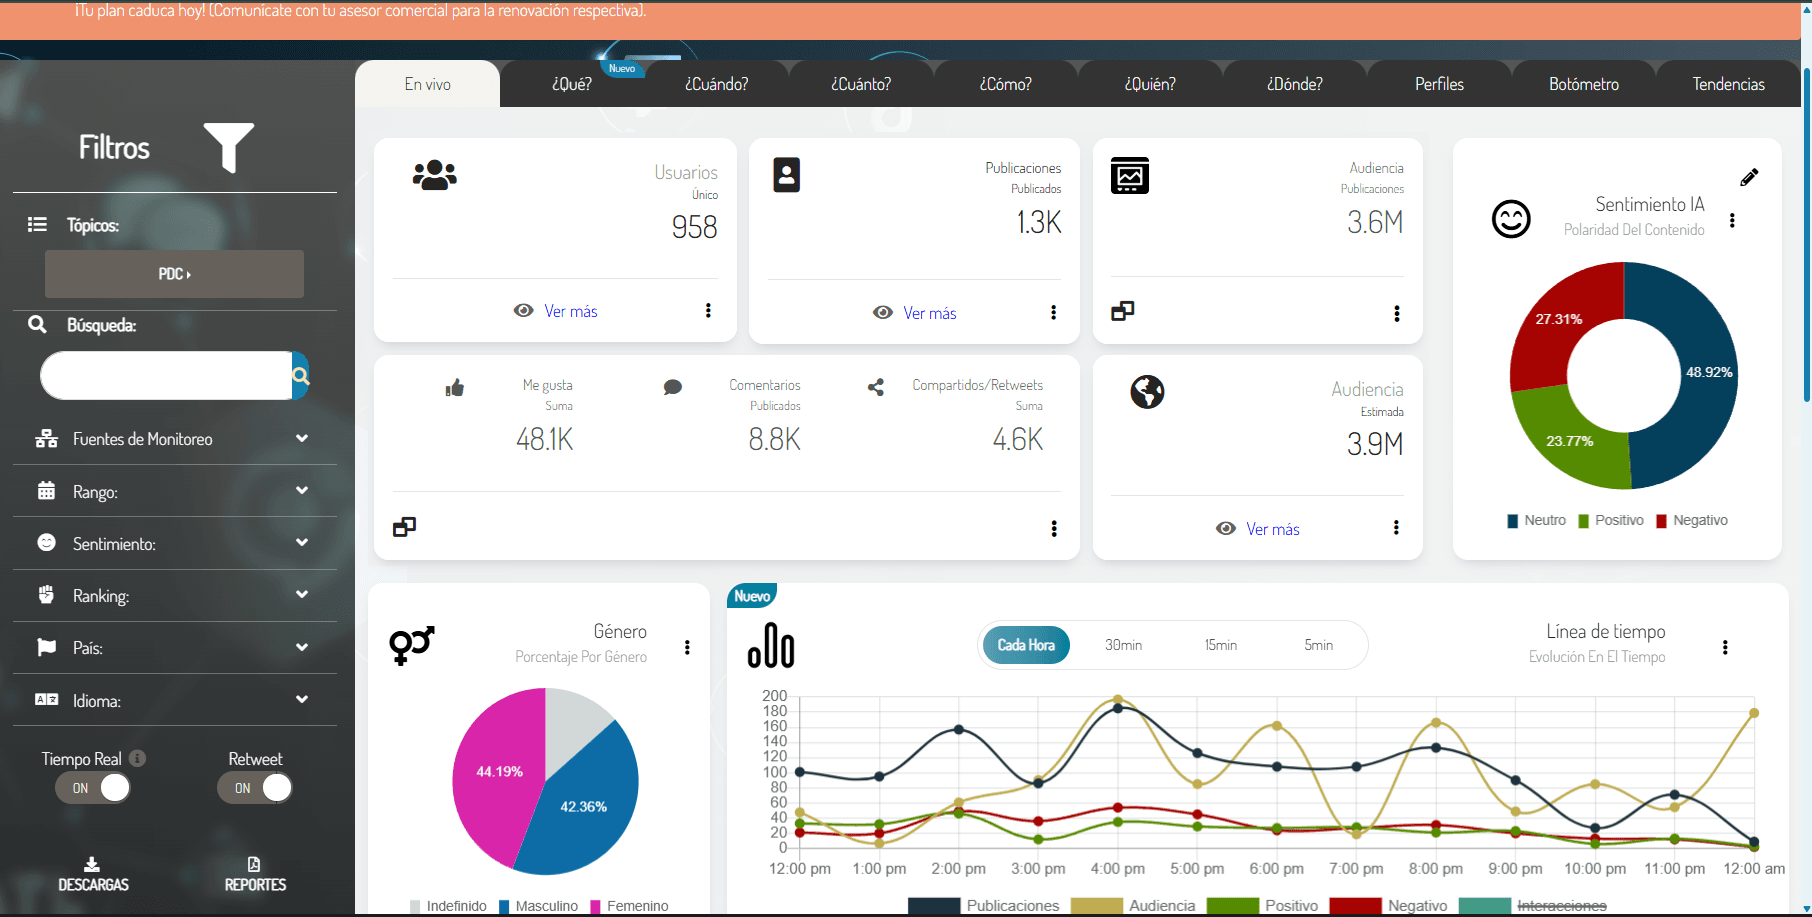Click the globe icon on Audiencia Estimada card
Screen dimensions: 1812x917
point(1147,392)
